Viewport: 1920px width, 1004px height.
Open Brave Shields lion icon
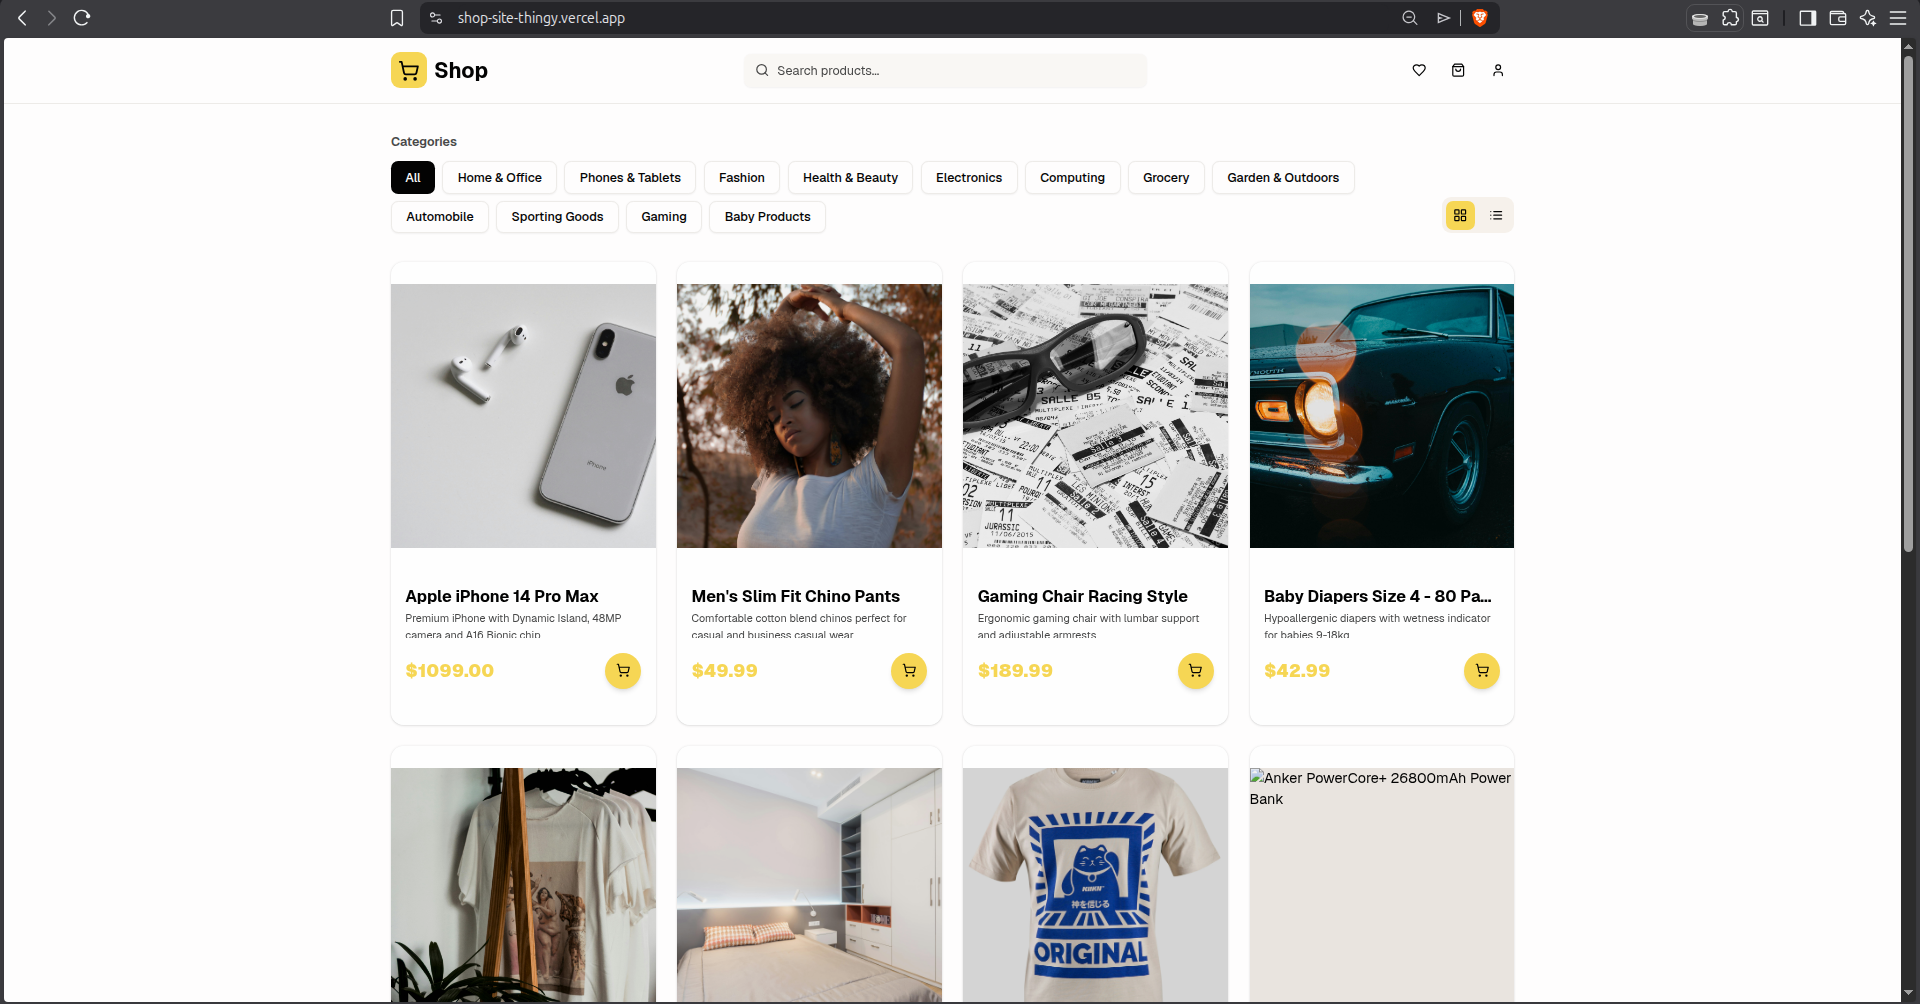coord(1480,18)
